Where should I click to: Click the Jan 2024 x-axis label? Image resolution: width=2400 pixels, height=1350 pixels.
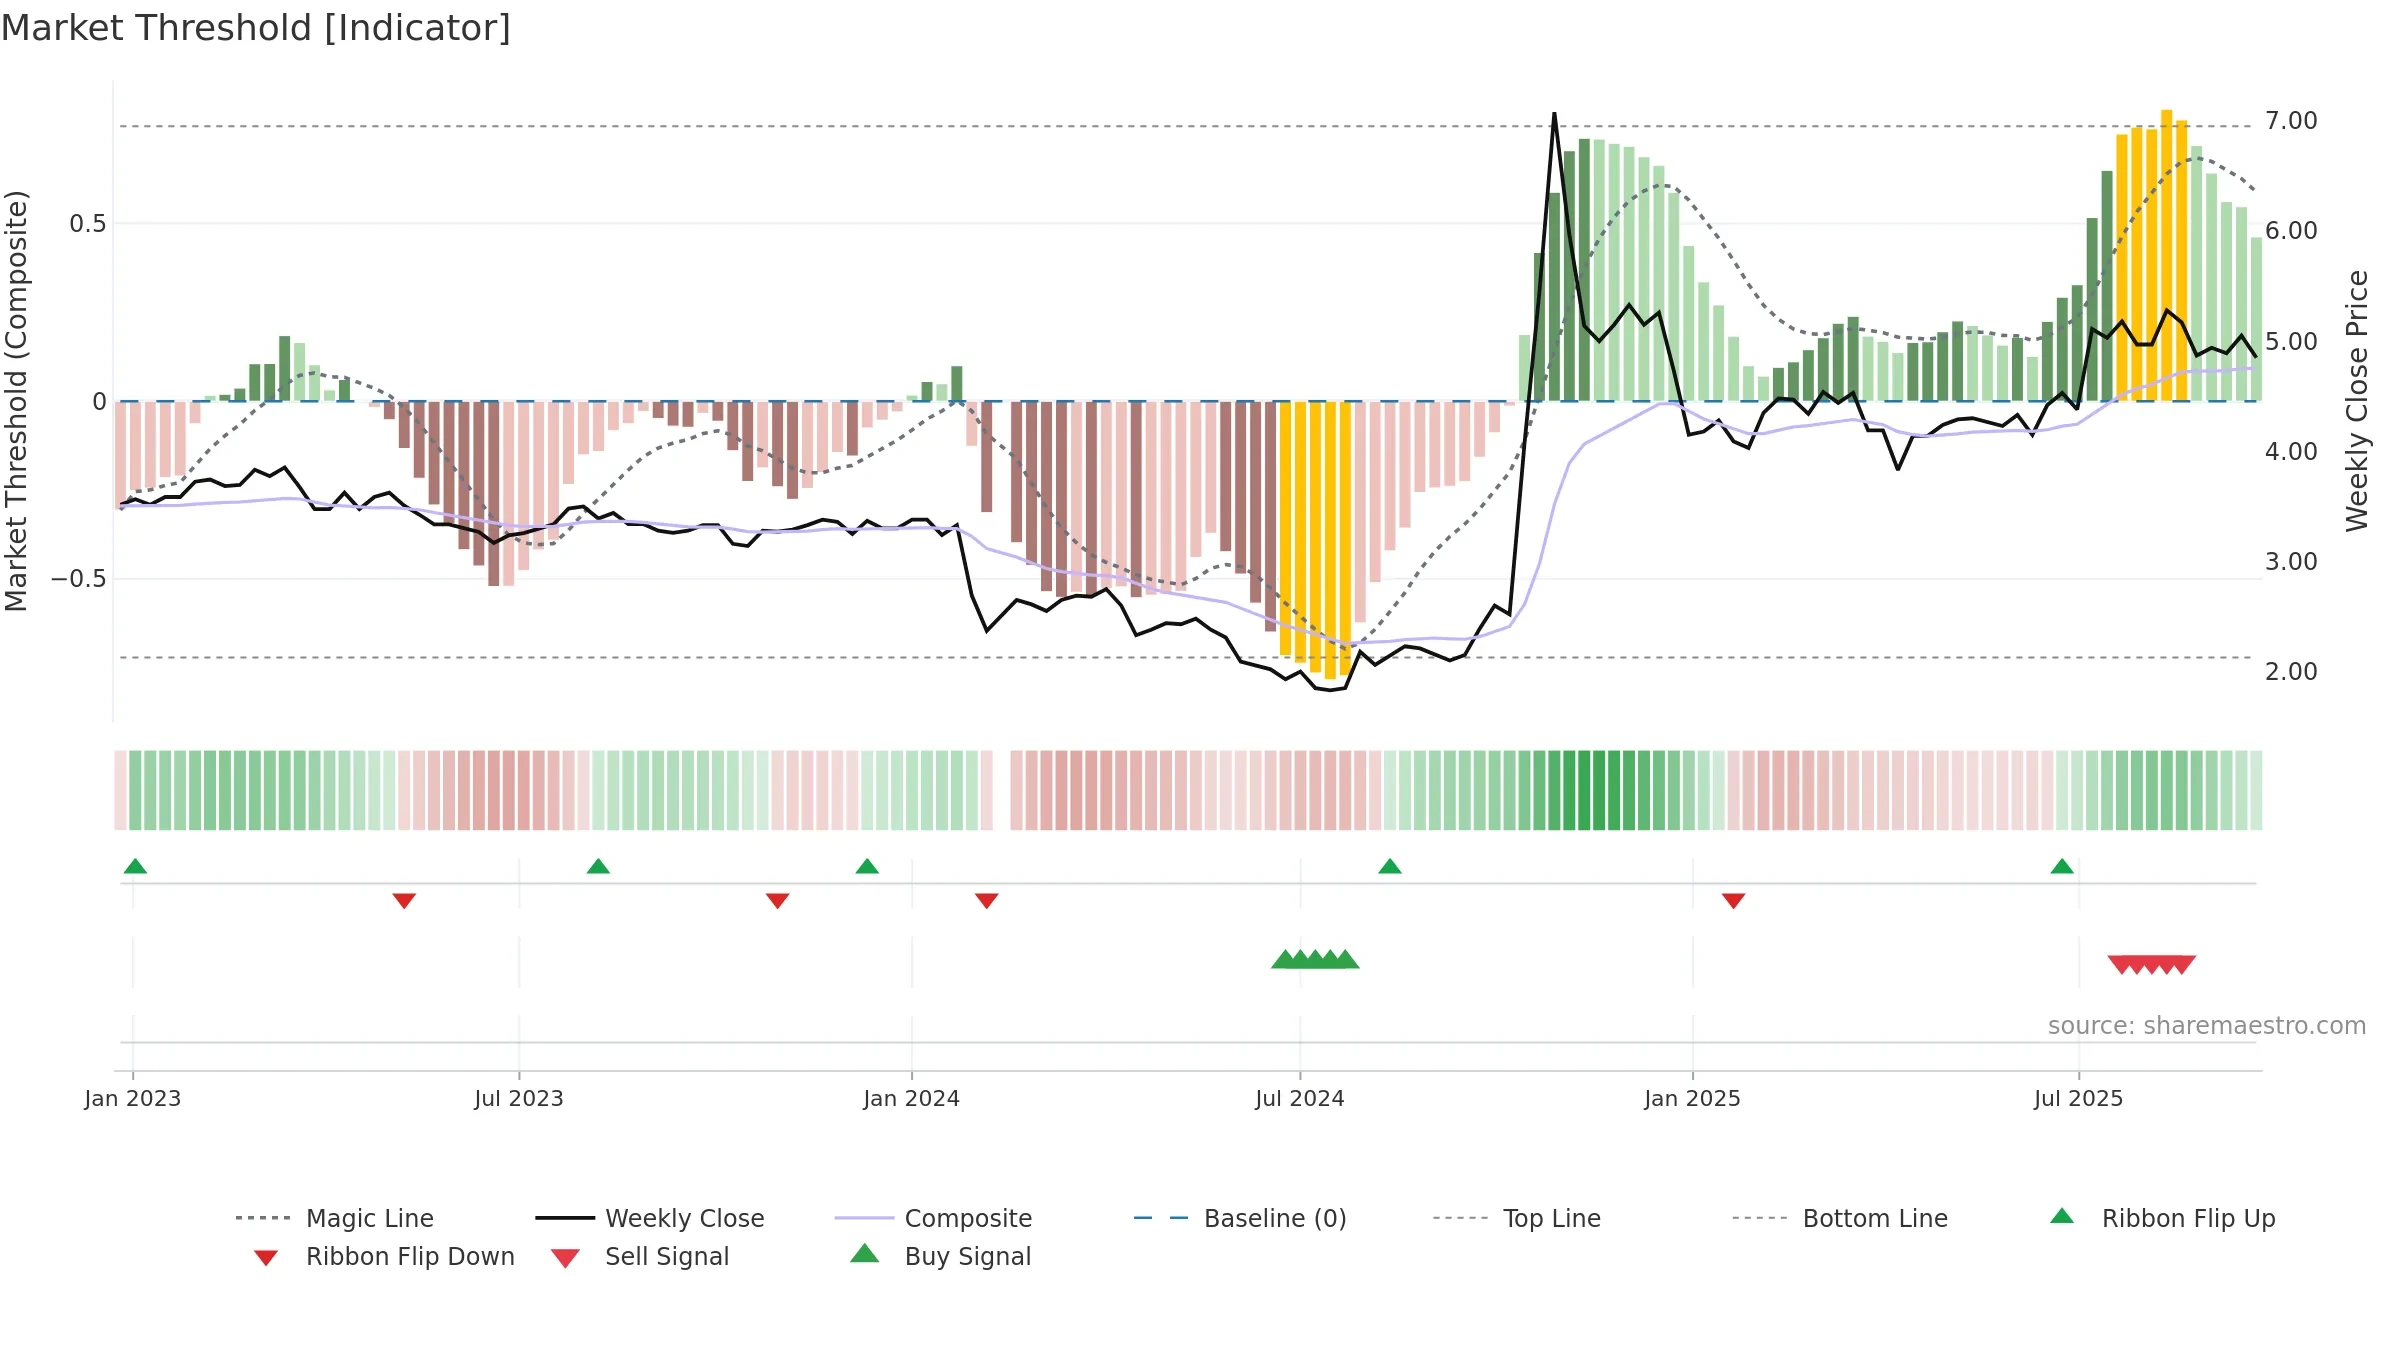[x=912, y=1098]
